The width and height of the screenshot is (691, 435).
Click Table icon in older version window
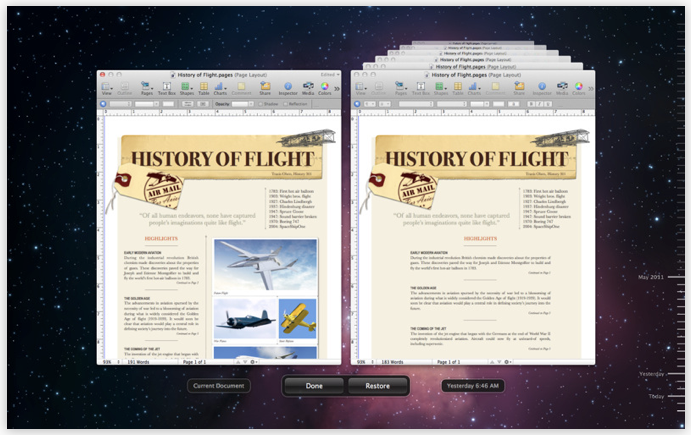[x=458, y=88]
